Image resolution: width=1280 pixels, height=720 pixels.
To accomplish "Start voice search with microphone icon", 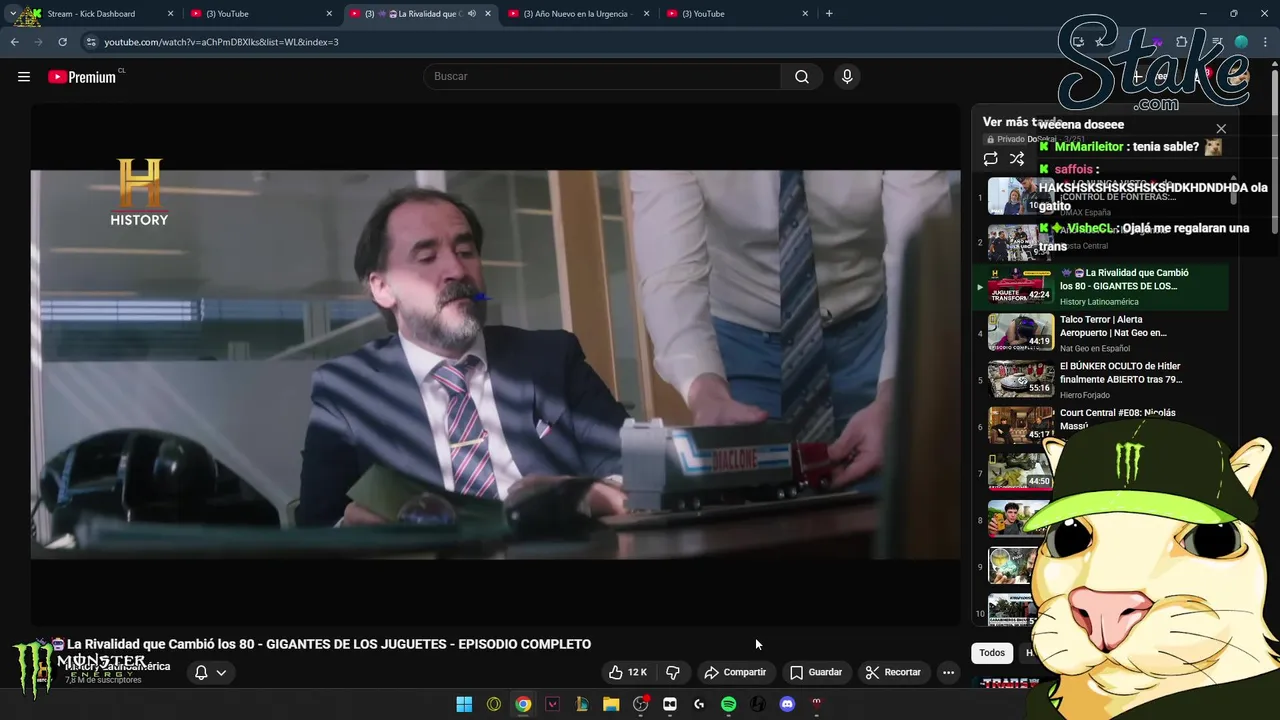I will tap(847, 77).
